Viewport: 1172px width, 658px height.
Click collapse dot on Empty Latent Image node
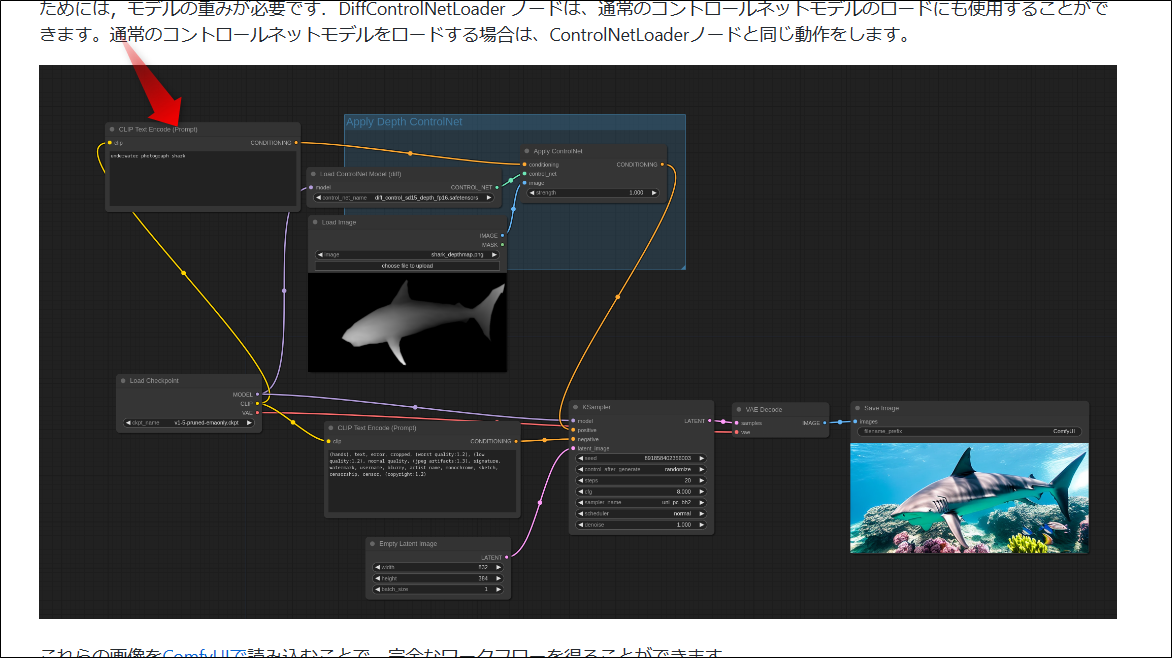372,544
